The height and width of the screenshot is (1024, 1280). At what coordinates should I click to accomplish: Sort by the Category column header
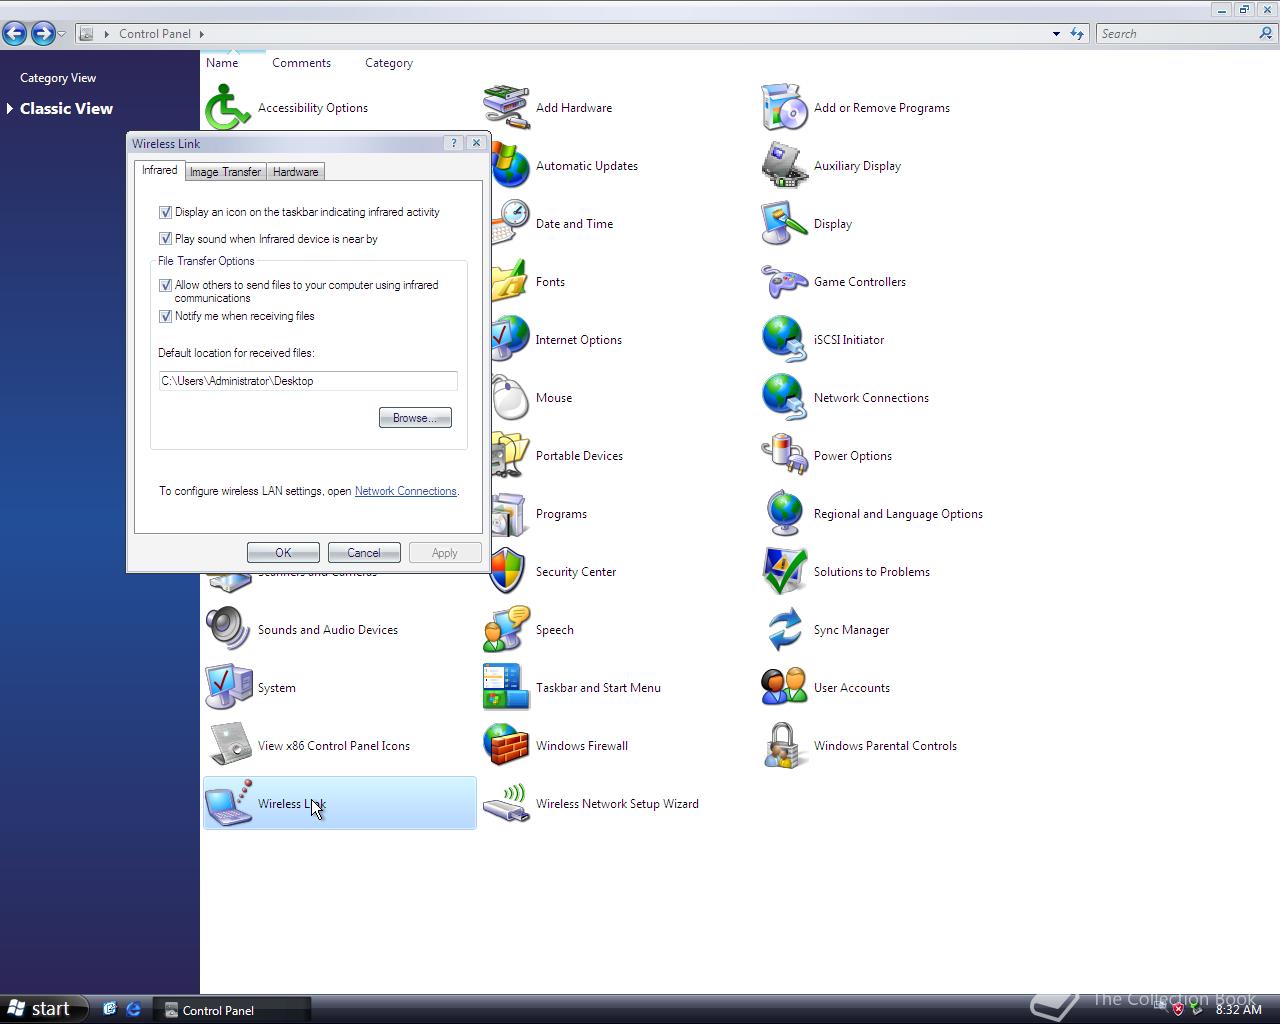pos(389,62)
